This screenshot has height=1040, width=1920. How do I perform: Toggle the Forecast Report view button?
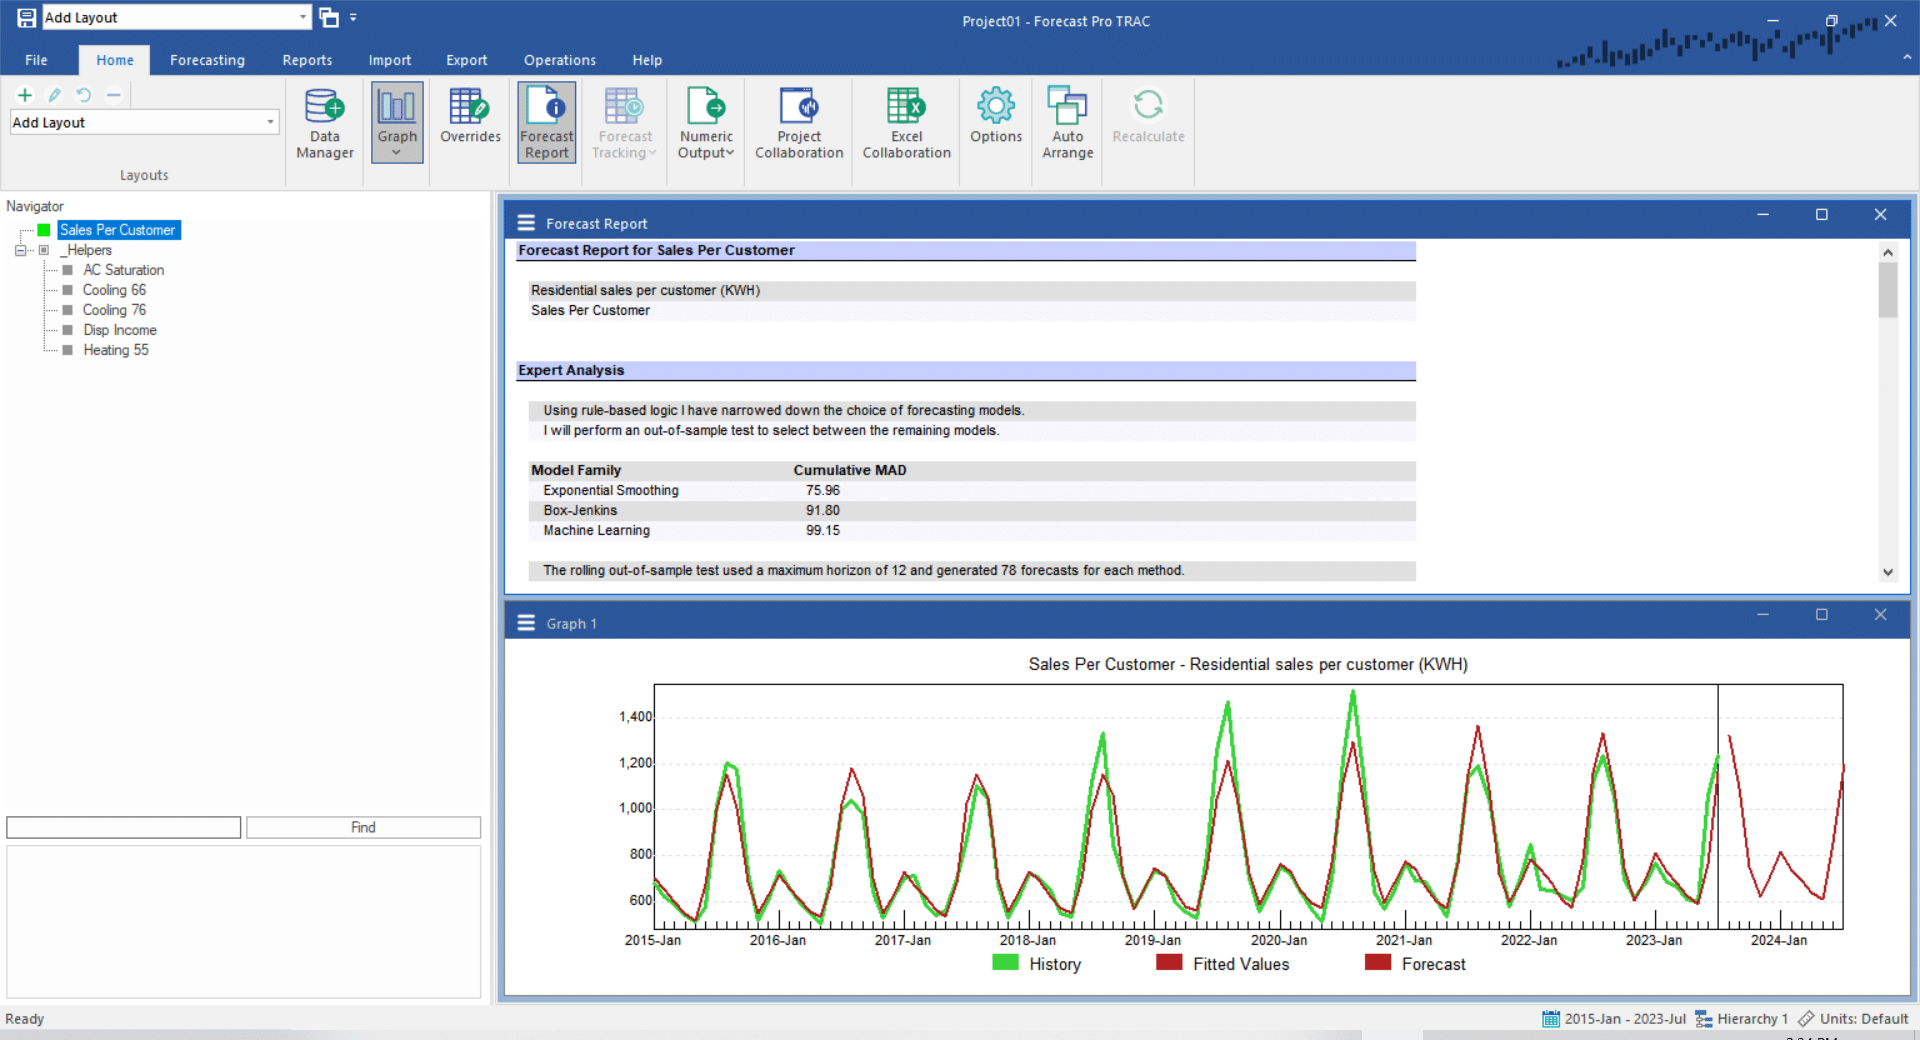(x=546, y=123)
